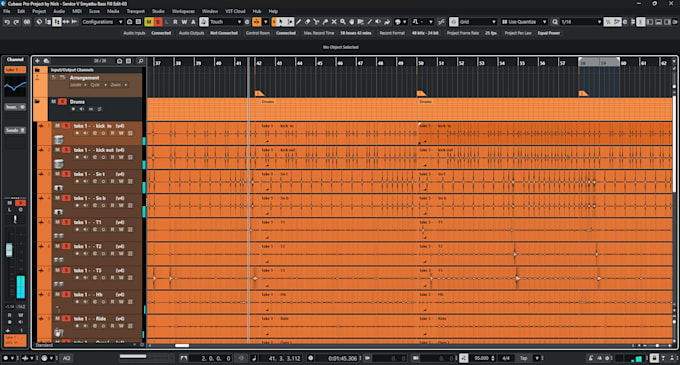Image resolution: width=680 pixels, height=365 pixels.
Task: Click the Channel inspector tab header
Action: pyautogui.click(x=15, y=59)
